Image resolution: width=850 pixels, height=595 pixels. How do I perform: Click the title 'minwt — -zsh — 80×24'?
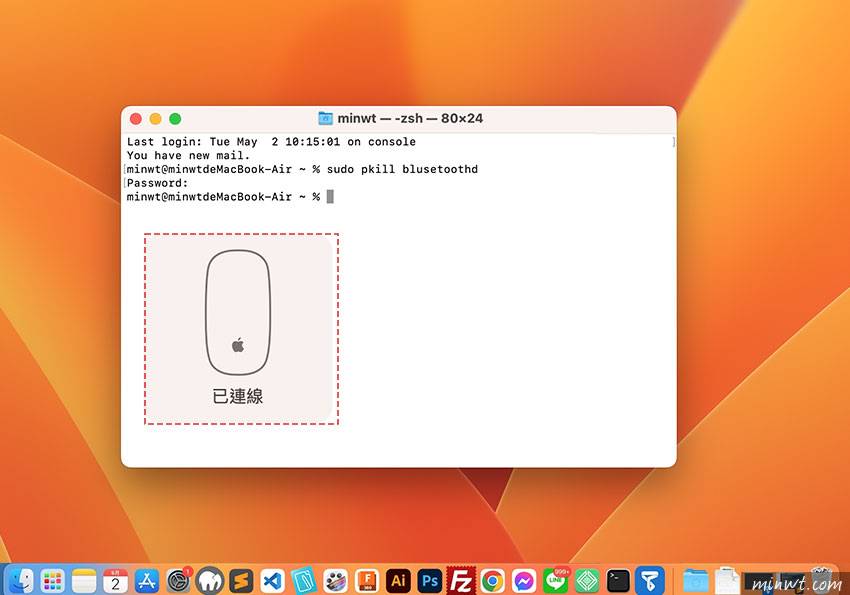point(410,118)
